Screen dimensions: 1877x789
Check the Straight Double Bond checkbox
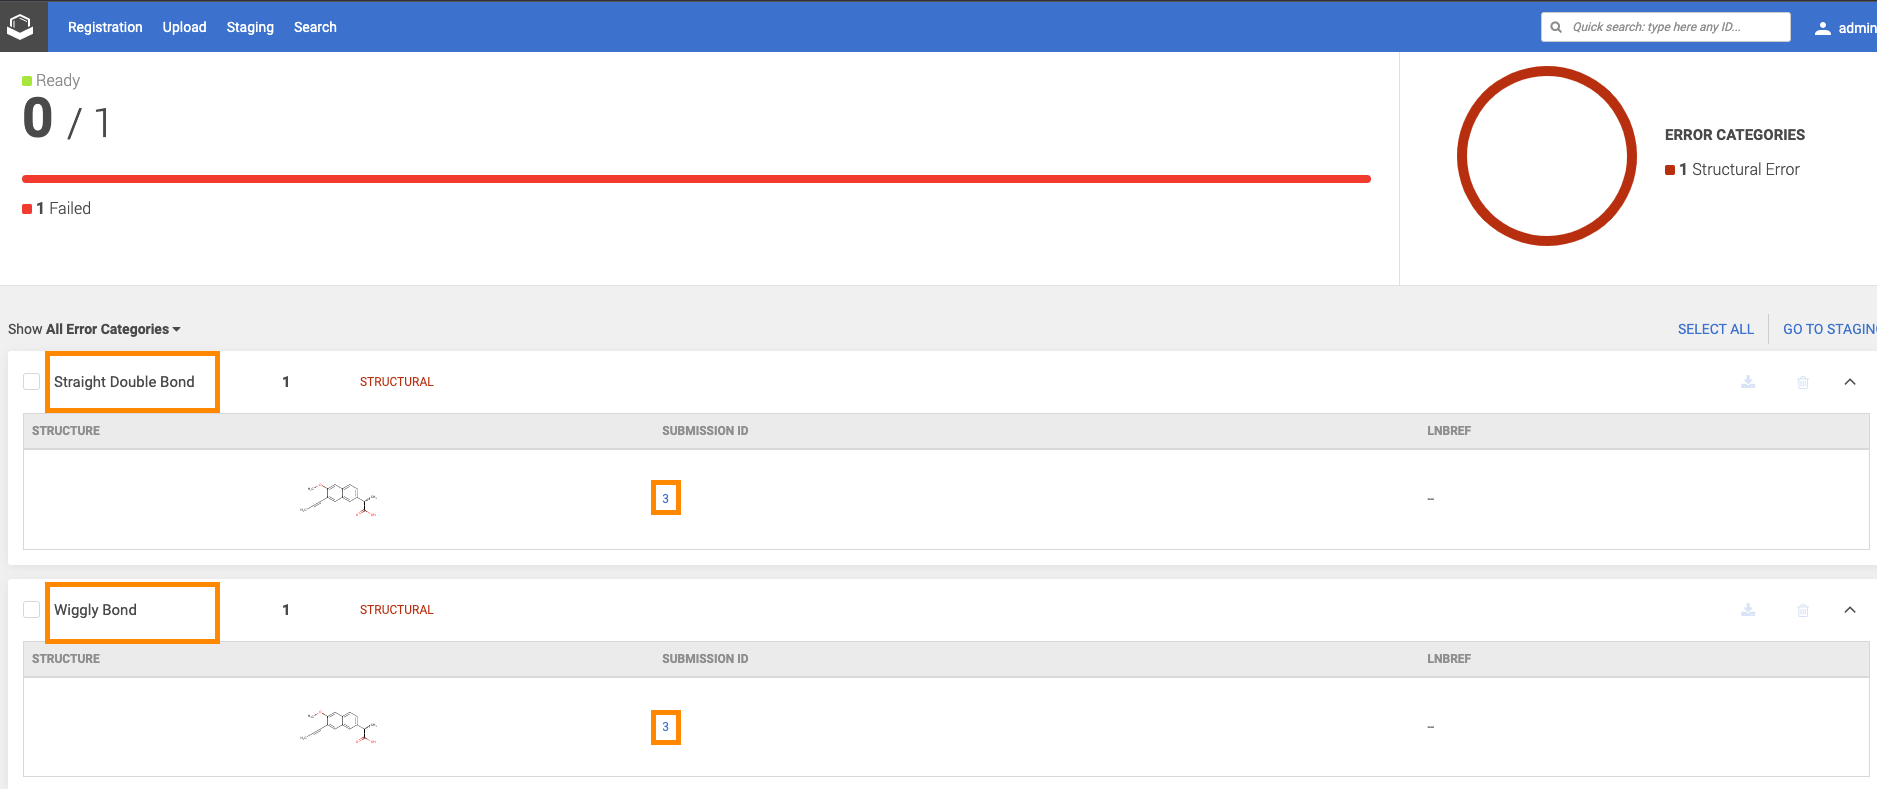[x=32, y=382]
